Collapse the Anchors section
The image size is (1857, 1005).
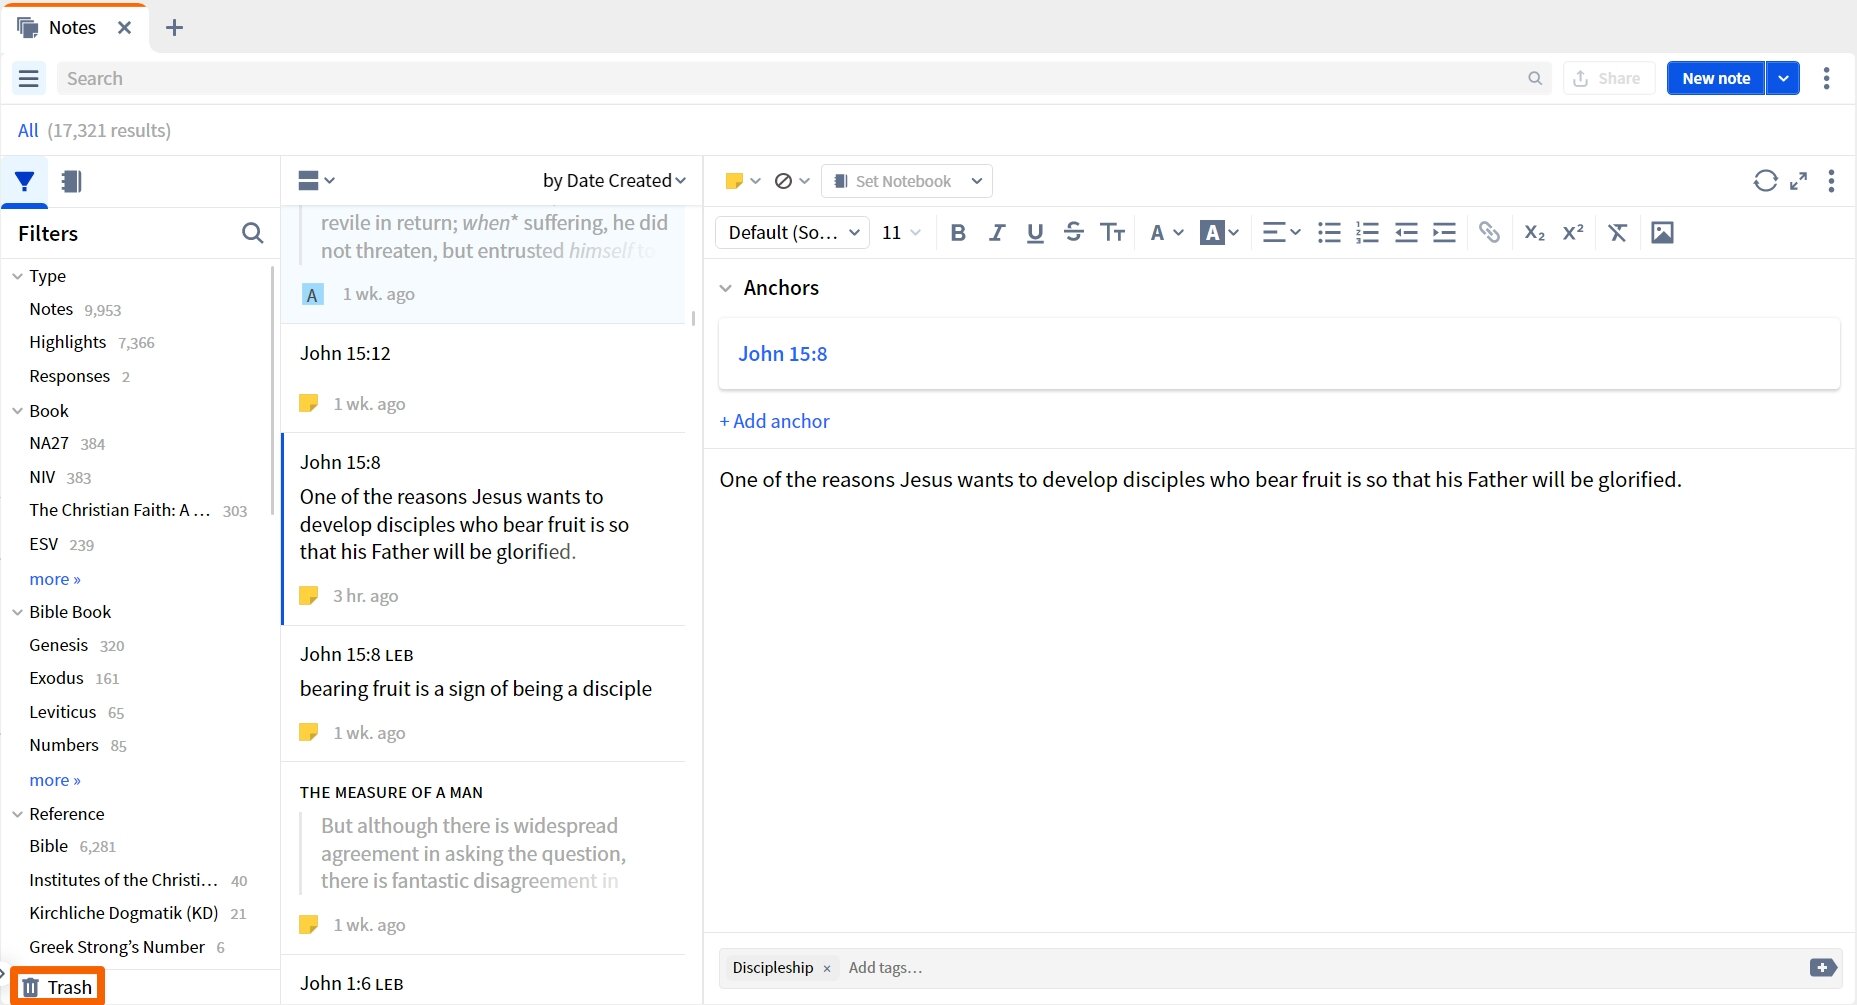(x=725, y=288)
